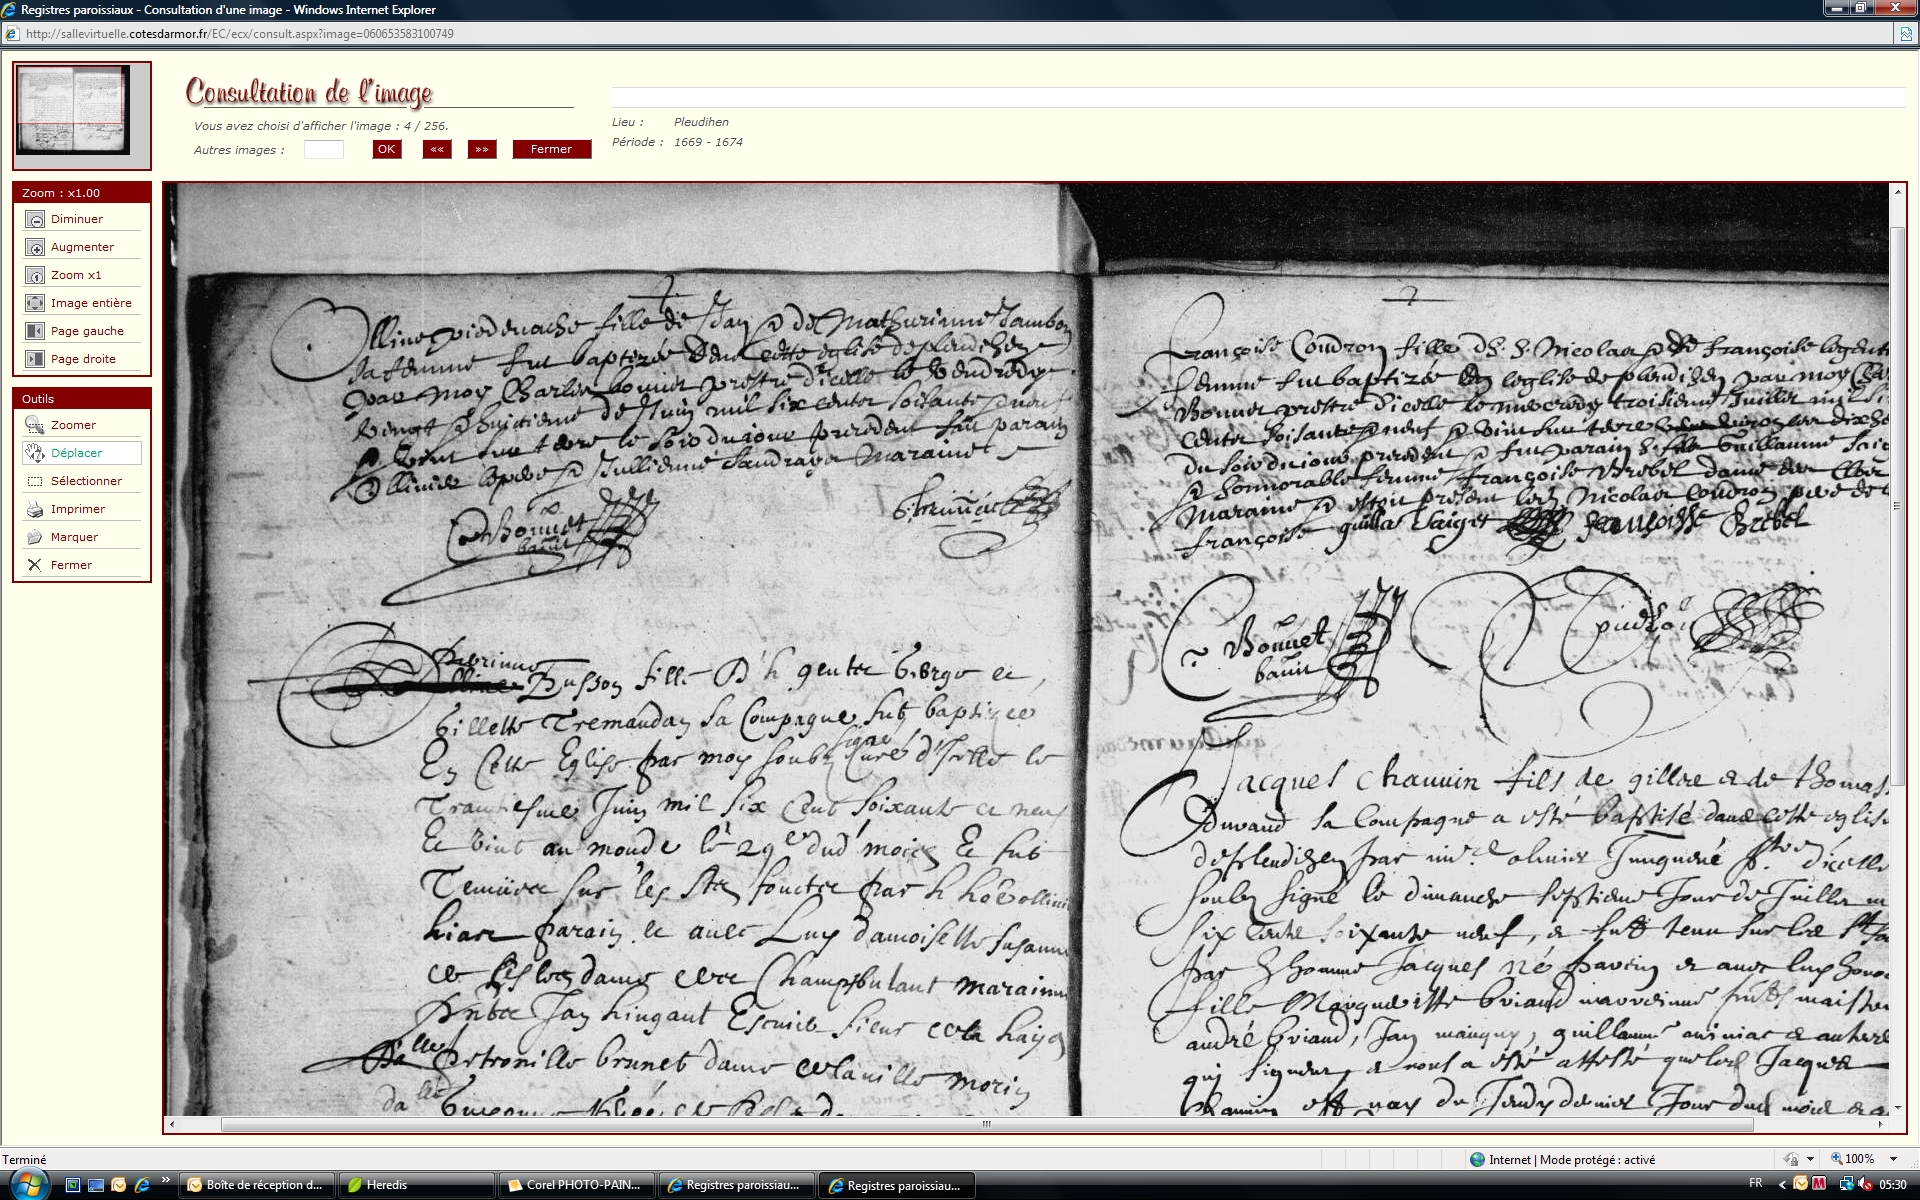
Task: Click the Marquer tool
Action: pos(35,537)
